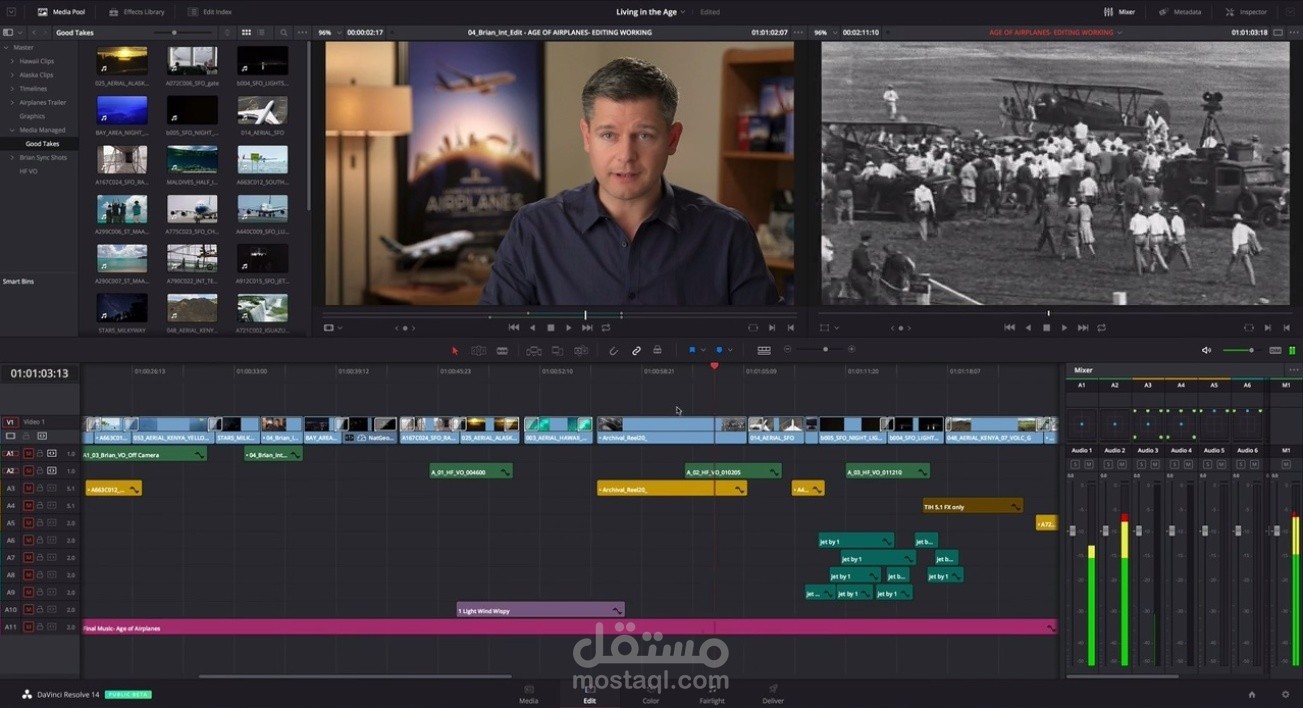
Task: Show the Inspector panel
Action: [1246, 12]
